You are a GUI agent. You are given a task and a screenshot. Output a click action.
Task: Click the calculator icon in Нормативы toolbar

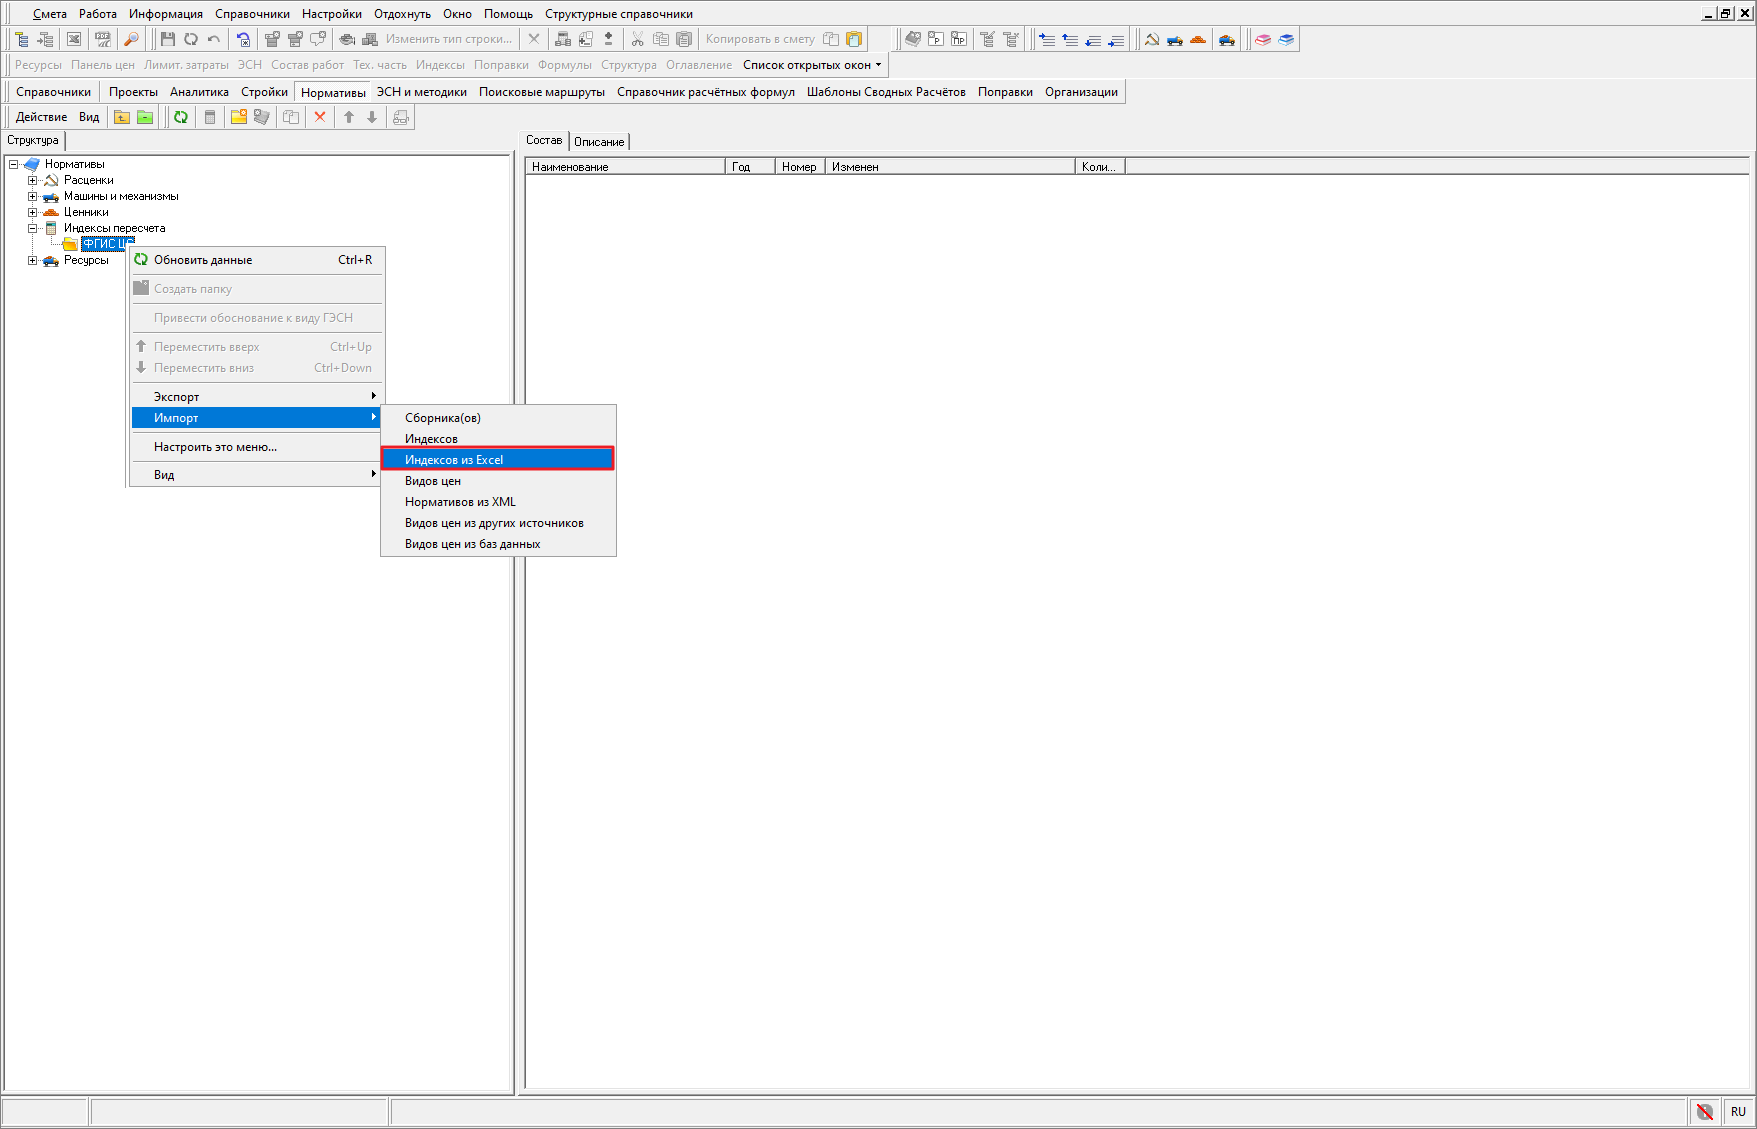[210, 117]
